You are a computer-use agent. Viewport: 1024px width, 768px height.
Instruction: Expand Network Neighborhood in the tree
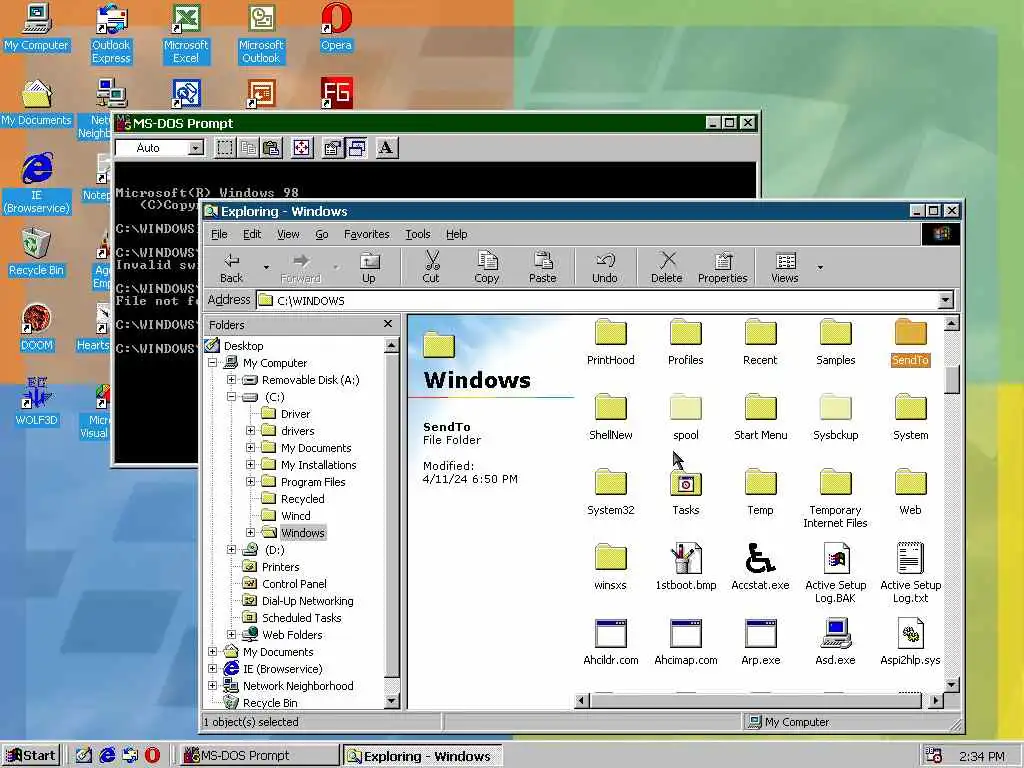pos(213,686)
